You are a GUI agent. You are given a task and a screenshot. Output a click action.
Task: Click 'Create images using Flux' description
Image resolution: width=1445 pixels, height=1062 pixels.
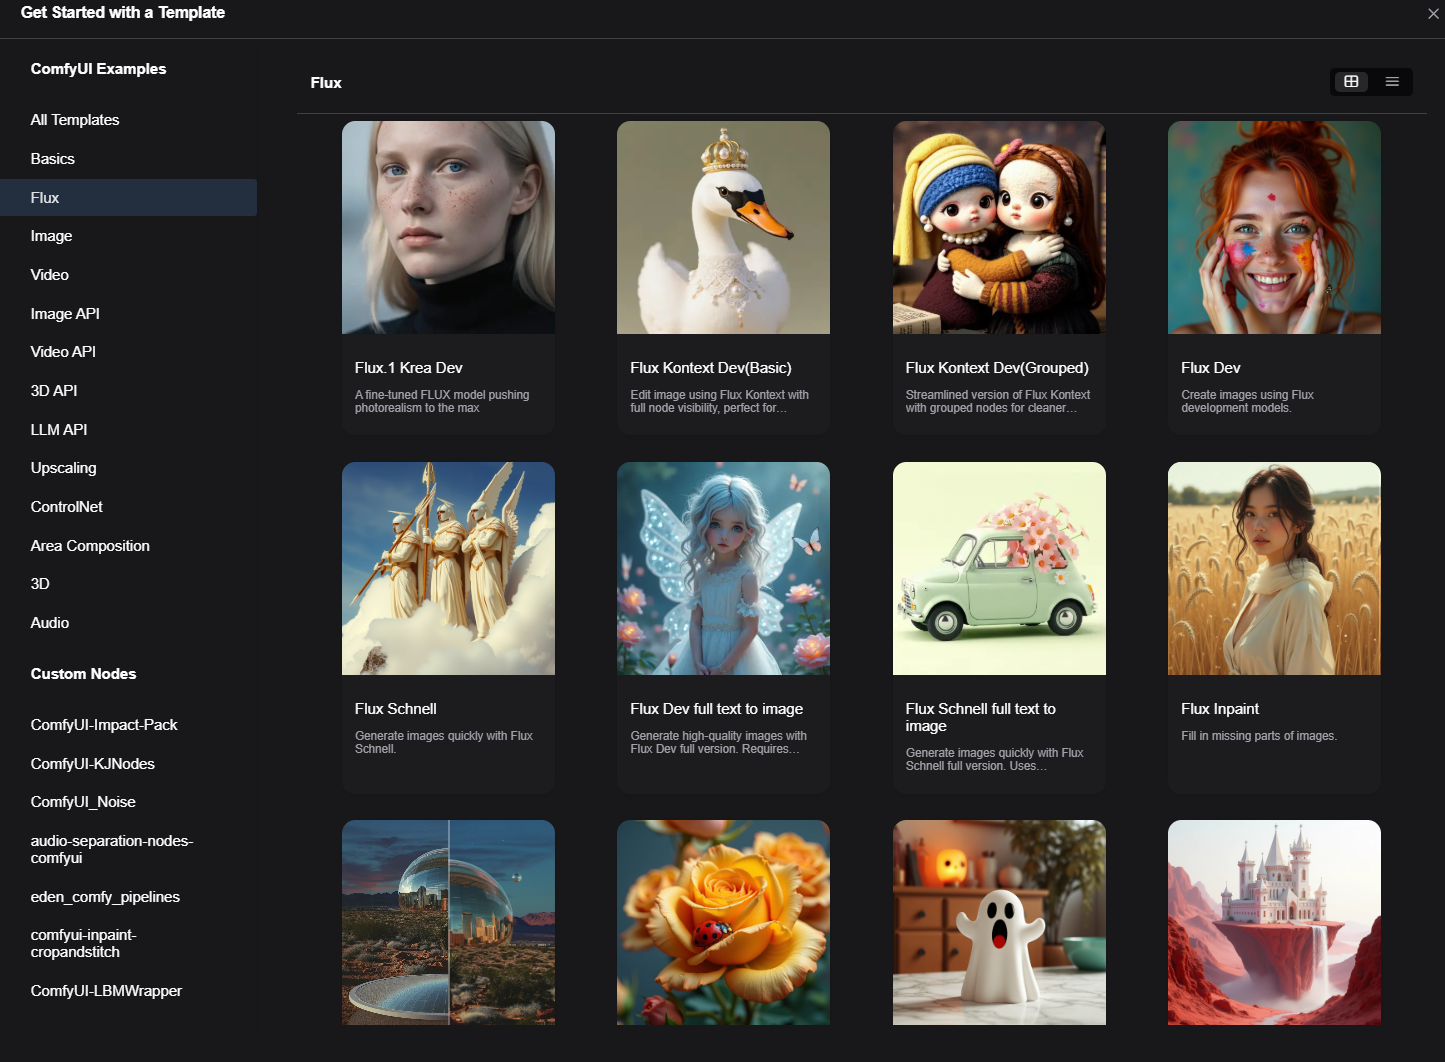coord(1247,401)
